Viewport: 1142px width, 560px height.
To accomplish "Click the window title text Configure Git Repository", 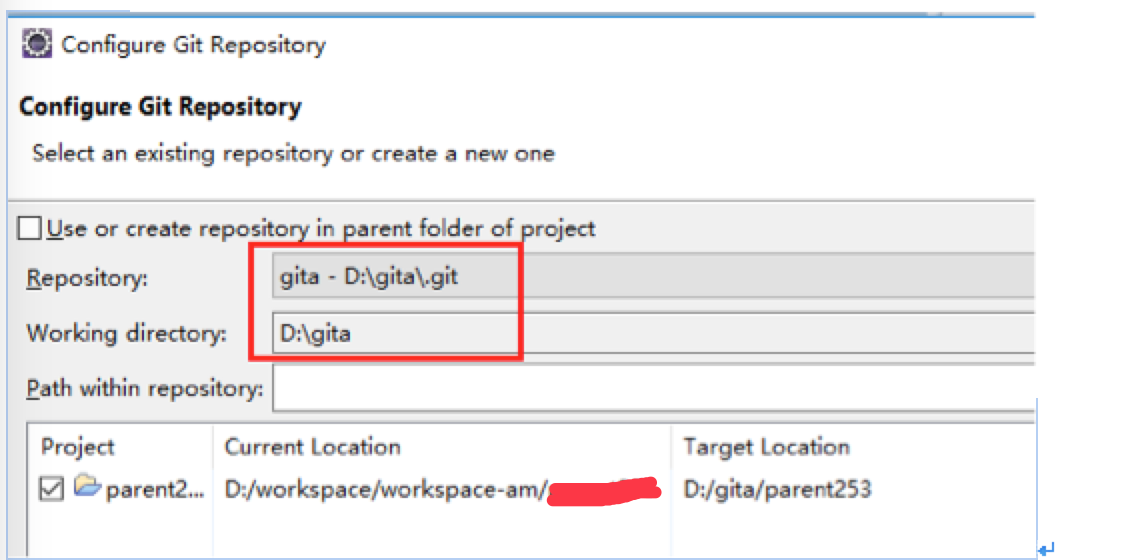I will [193, 45].
